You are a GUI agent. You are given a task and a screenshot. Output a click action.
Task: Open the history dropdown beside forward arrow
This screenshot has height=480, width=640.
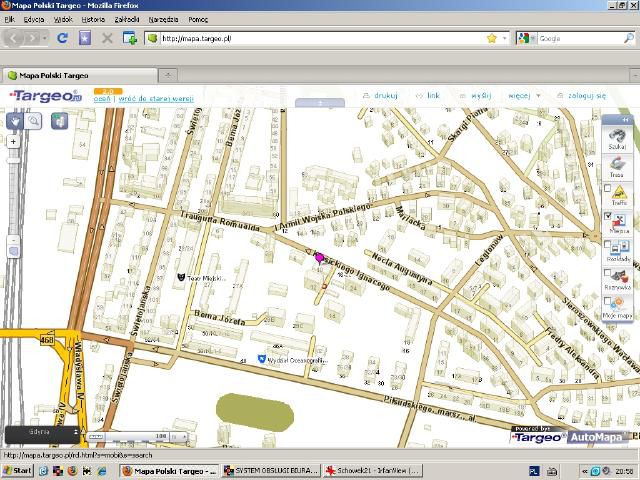tap(44, 38)
